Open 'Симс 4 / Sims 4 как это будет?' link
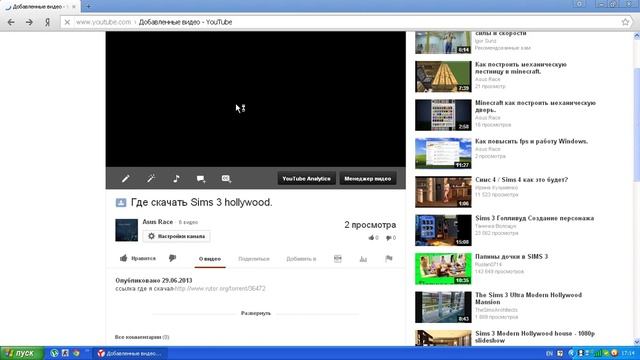640x360 pixels. pos(521,180)
